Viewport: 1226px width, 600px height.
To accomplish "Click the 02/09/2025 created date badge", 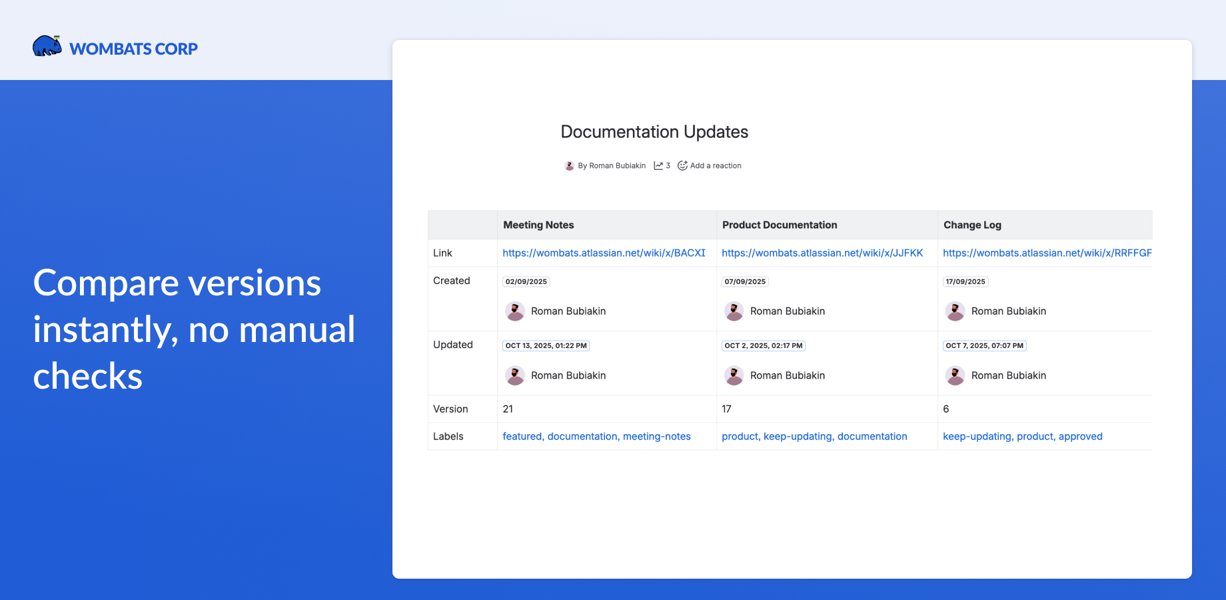I will point(526,282).
